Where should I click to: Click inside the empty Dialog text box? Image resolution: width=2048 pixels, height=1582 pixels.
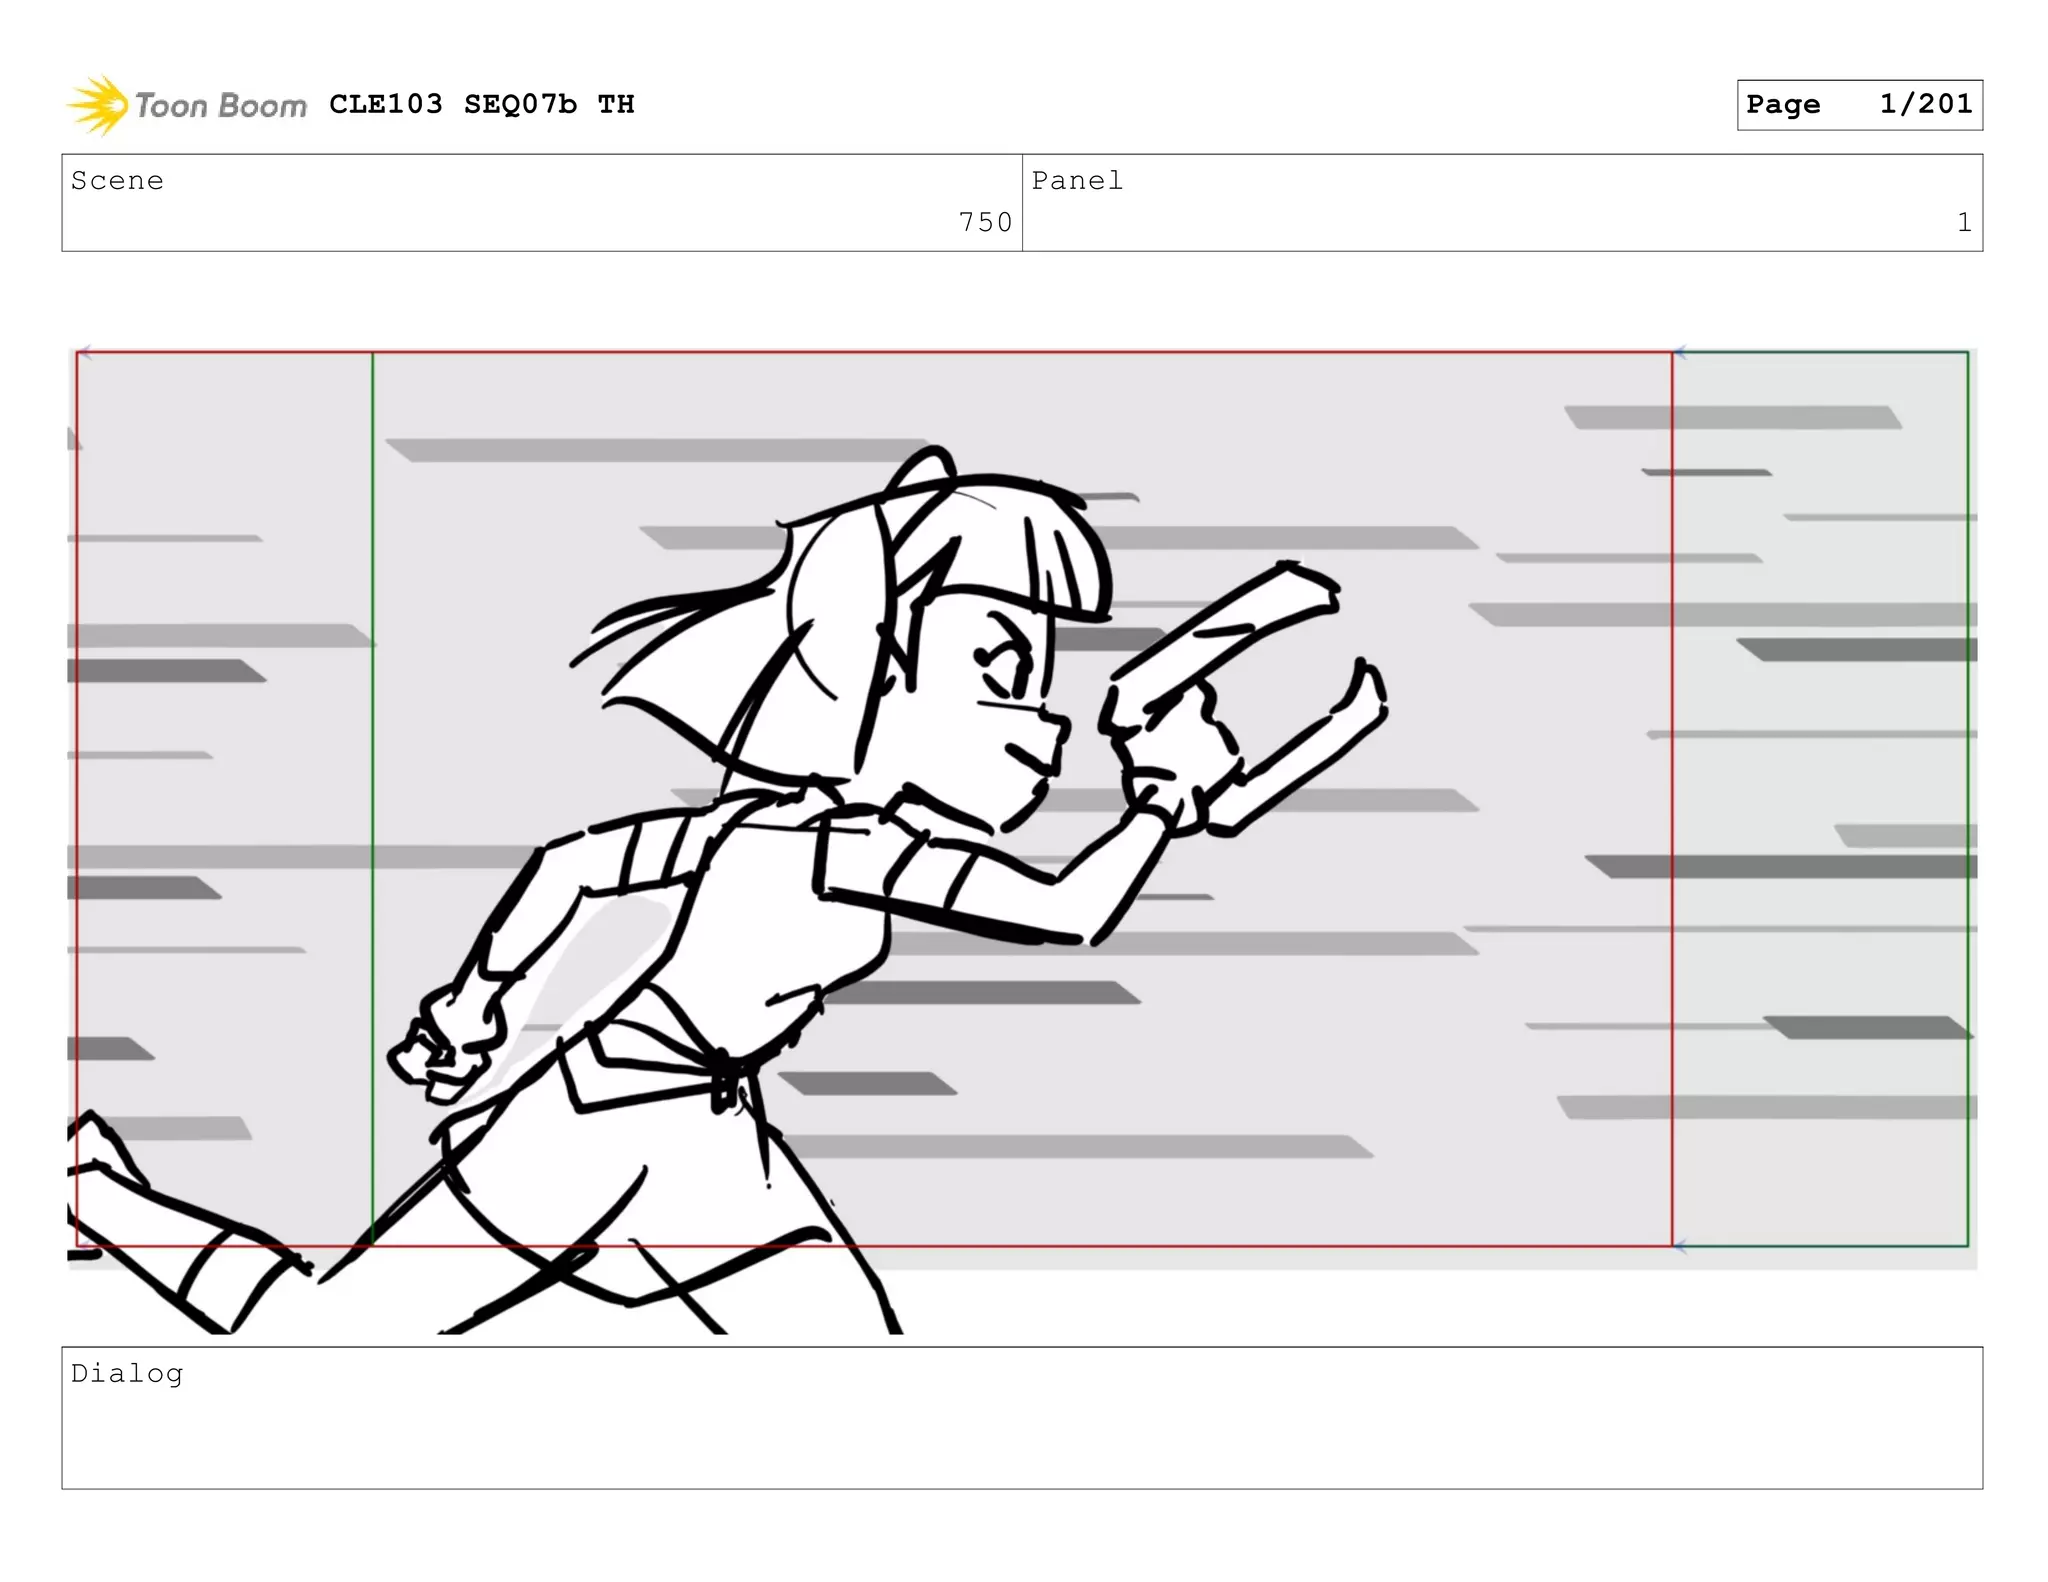pos(1022,1435)
